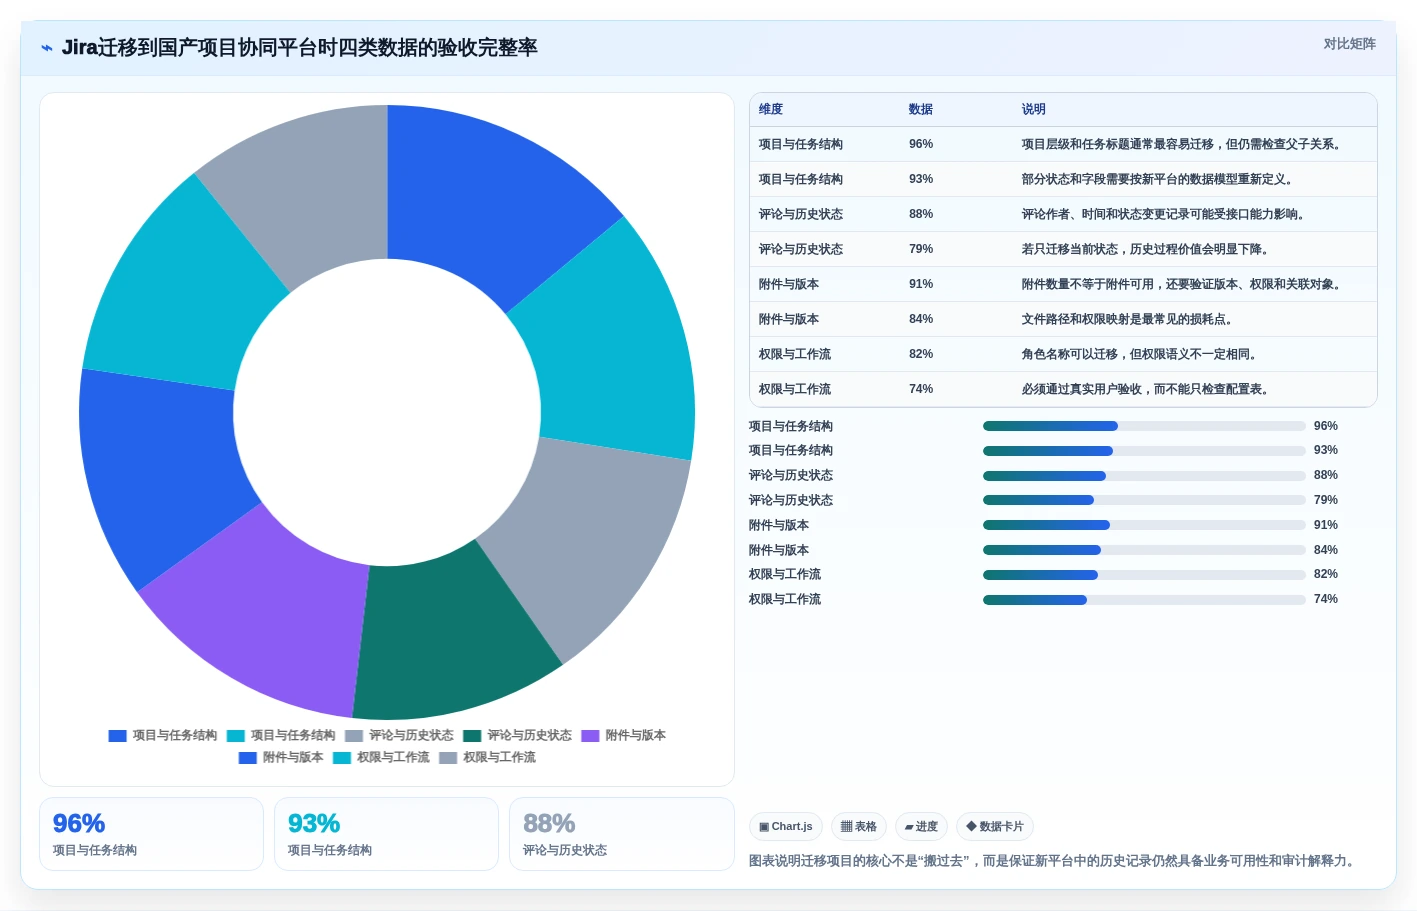1417x911 pixels.
Task: Click the 96% progress bar
Action: [x=1144, y=426]
